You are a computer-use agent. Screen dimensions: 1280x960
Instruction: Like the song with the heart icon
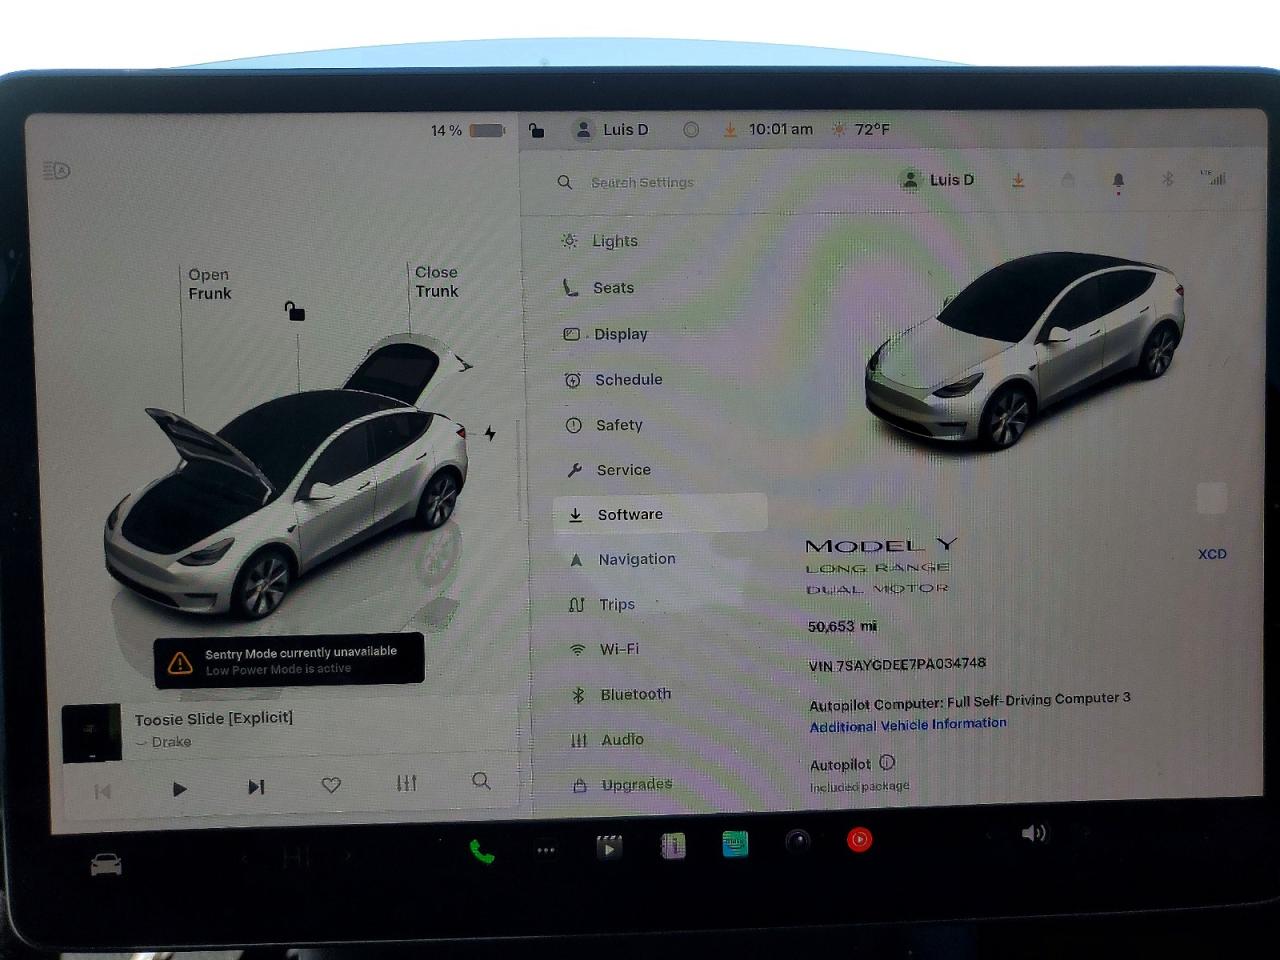pos(331,785)
